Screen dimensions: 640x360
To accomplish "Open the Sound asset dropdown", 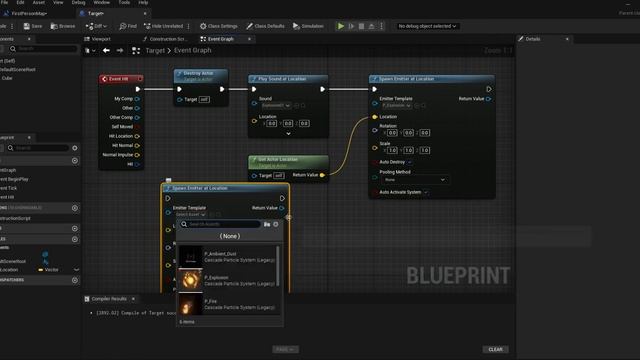I will (x=276, y=105).
